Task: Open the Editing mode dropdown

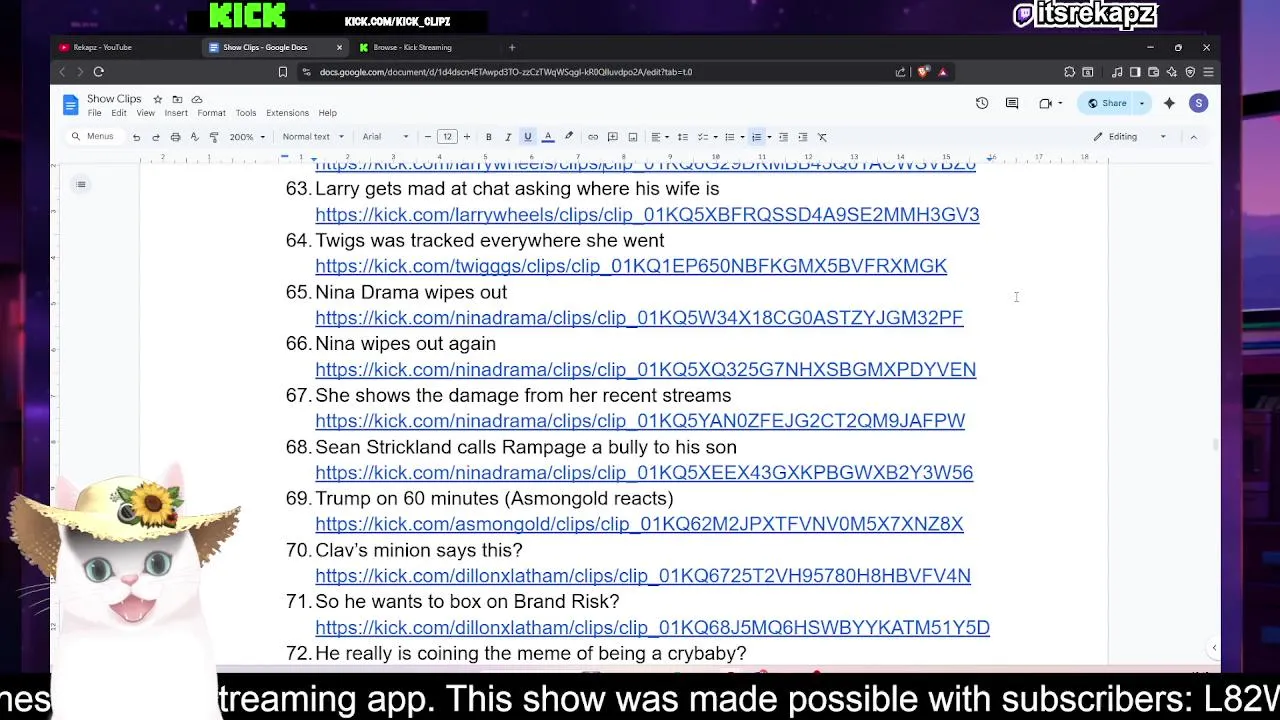Action: (x=1129, y=137)
